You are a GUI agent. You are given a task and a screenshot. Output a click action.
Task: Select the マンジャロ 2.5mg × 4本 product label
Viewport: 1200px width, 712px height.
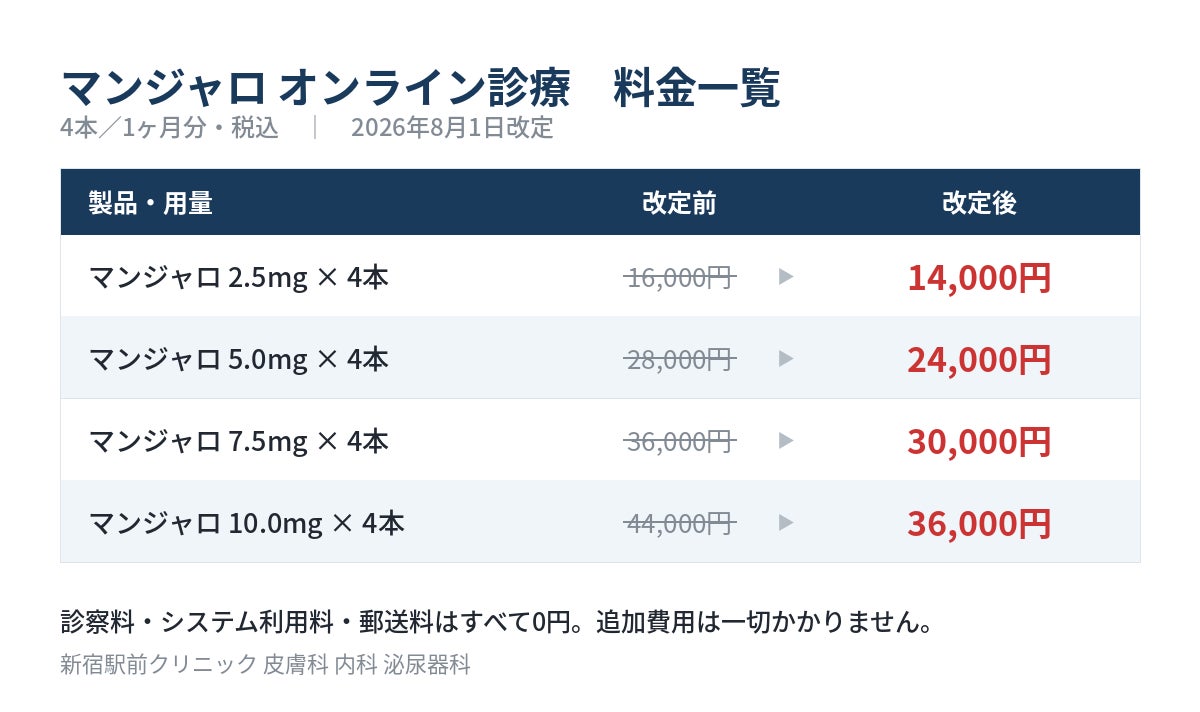(238, 277)
